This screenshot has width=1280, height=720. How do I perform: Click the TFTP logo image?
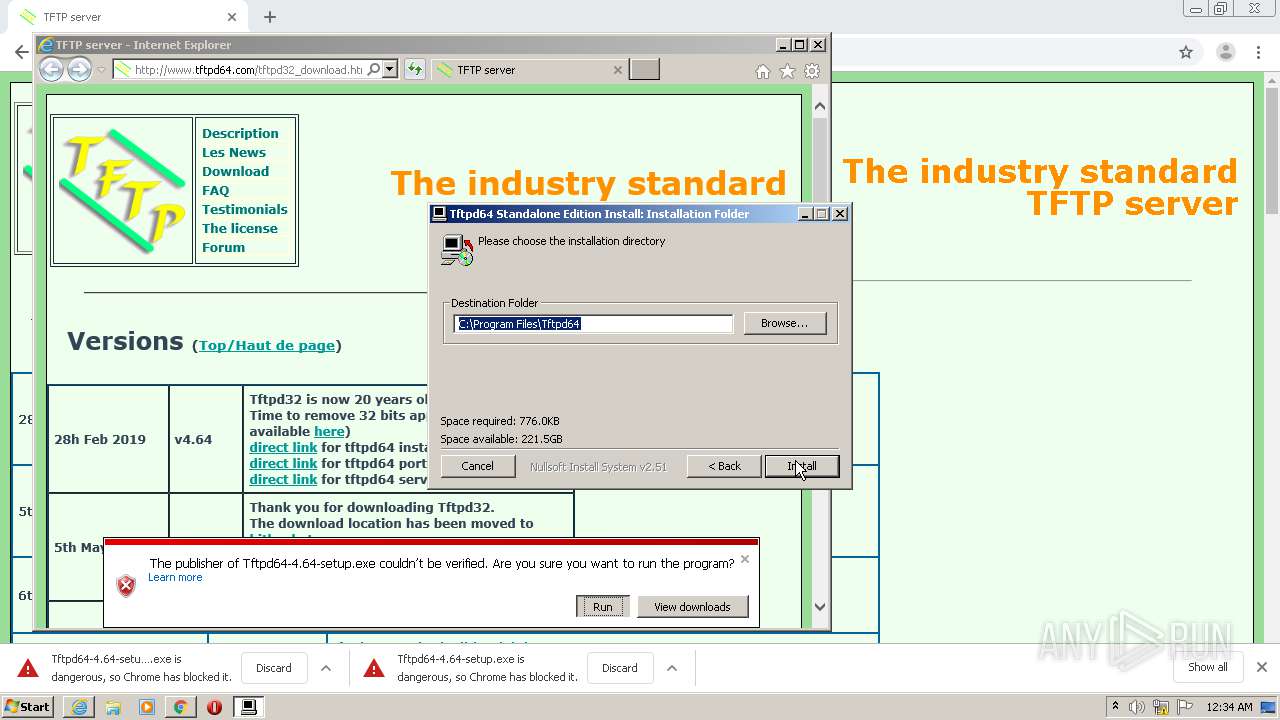122,190
